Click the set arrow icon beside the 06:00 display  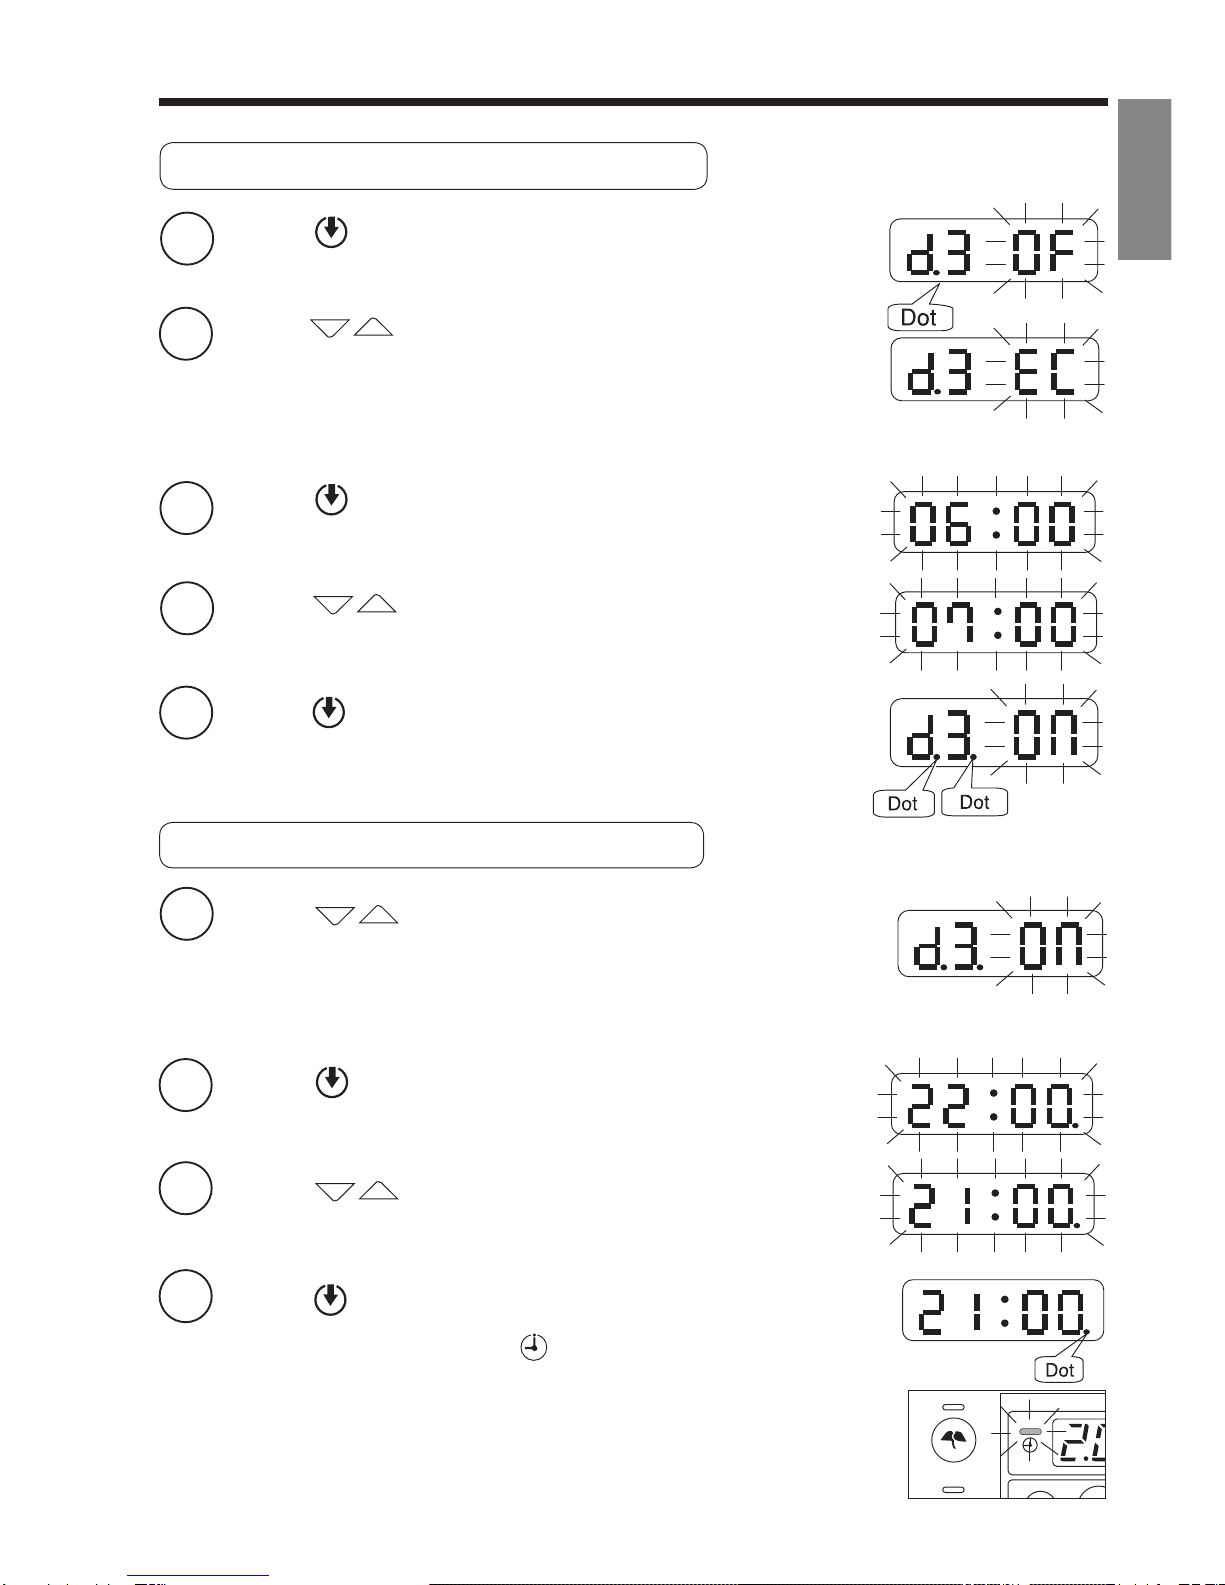[331, 498]
